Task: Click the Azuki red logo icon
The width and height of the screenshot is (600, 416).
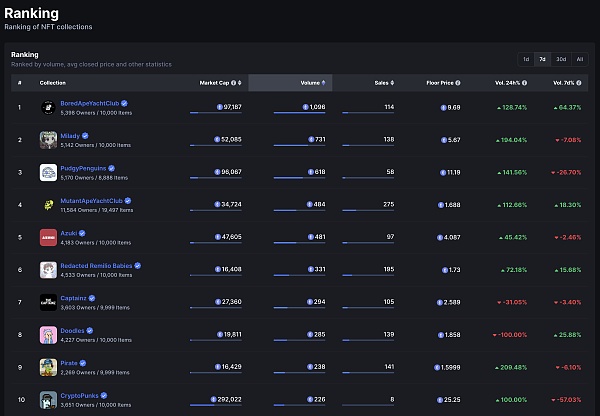Action: (x=48, y=238)
